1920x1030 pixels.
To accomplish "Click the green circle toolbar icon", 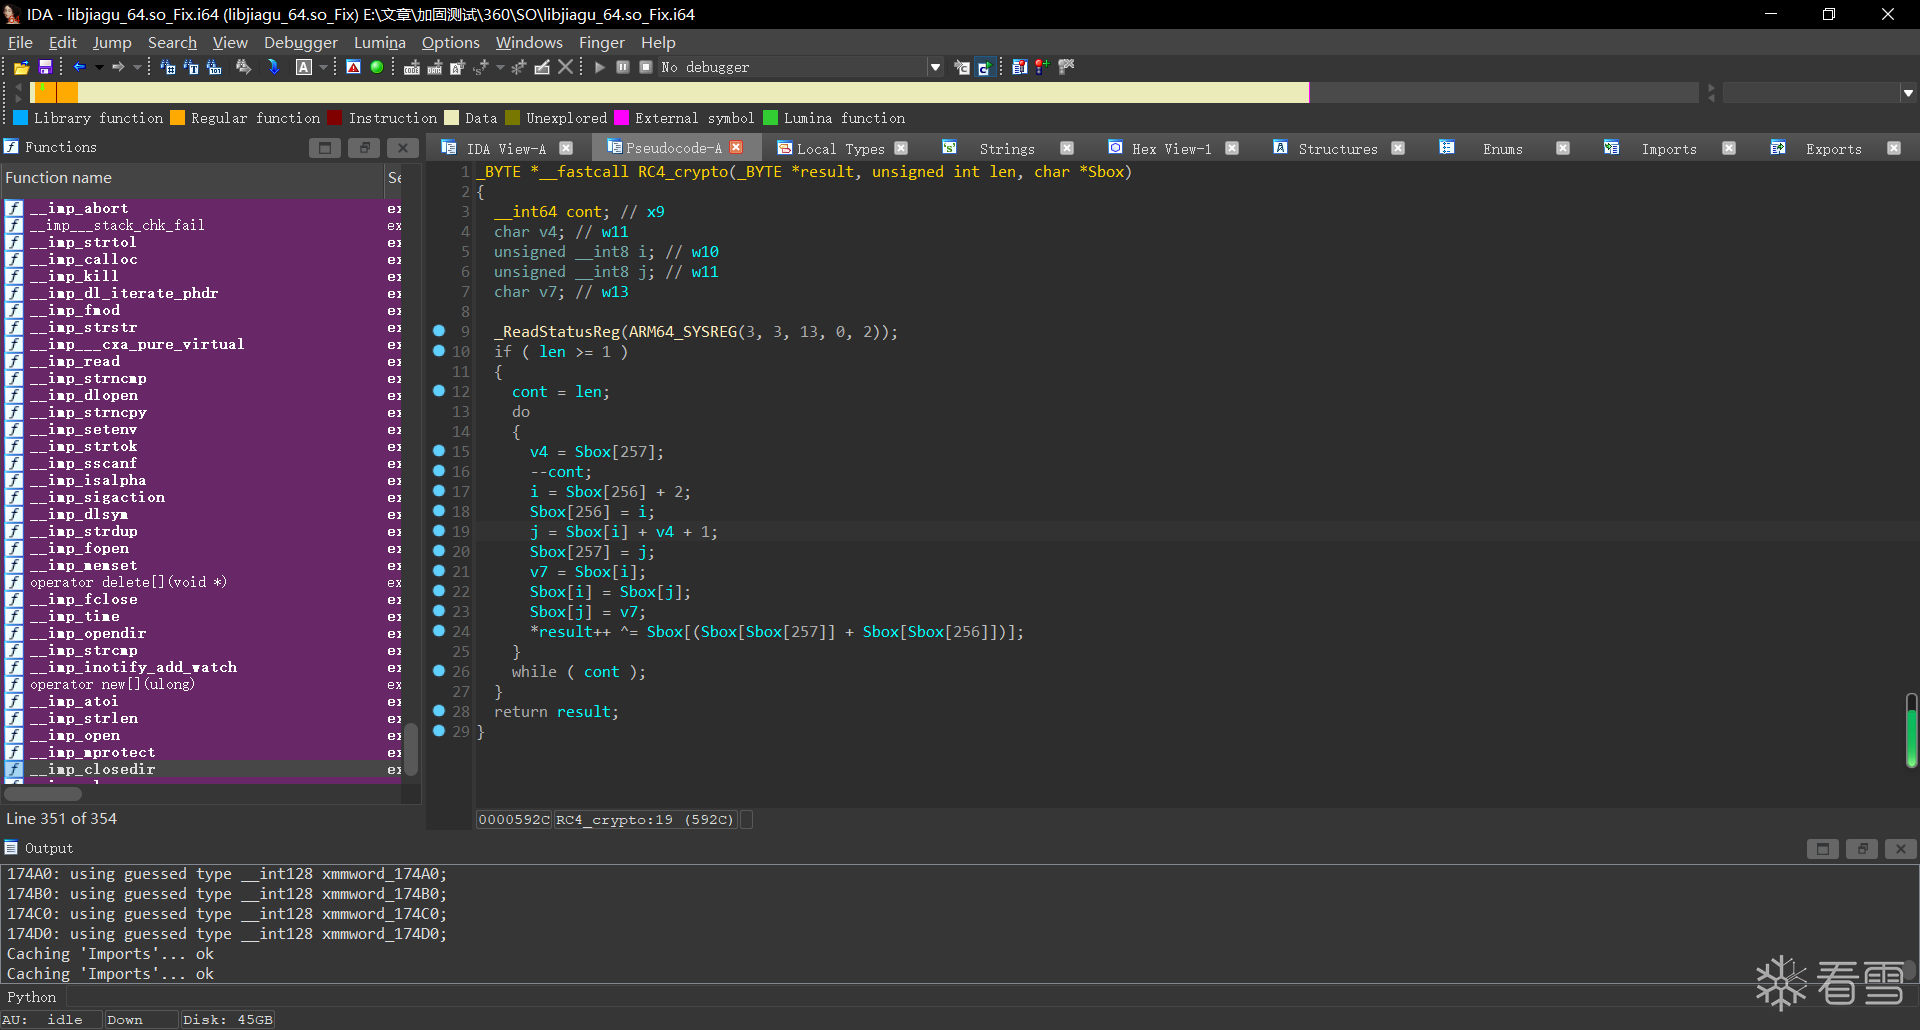I will 377,67.
